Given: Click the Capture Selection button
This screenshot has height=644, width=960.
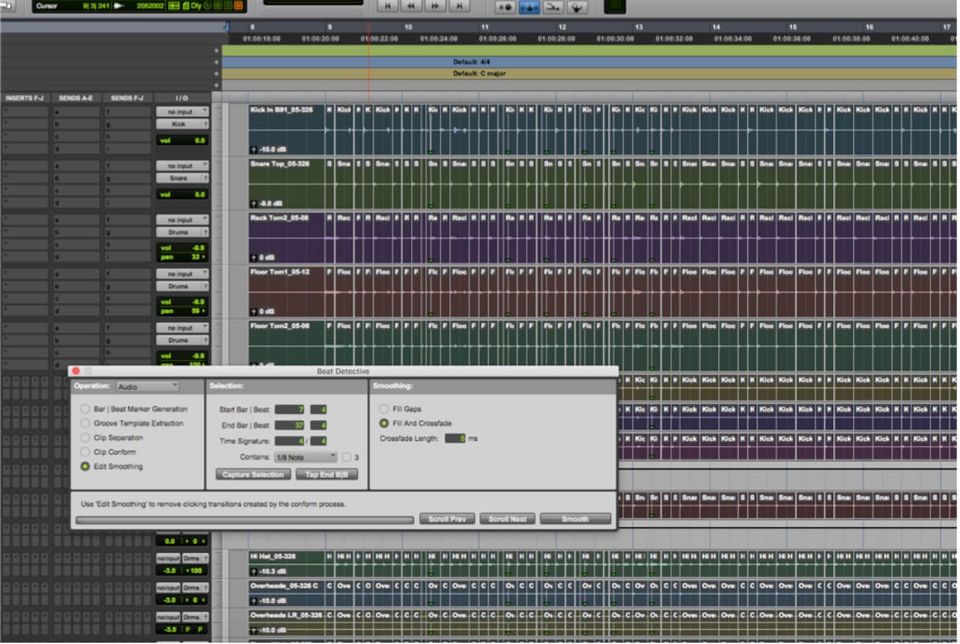Looking at the screenshot, I should (253, 474).
